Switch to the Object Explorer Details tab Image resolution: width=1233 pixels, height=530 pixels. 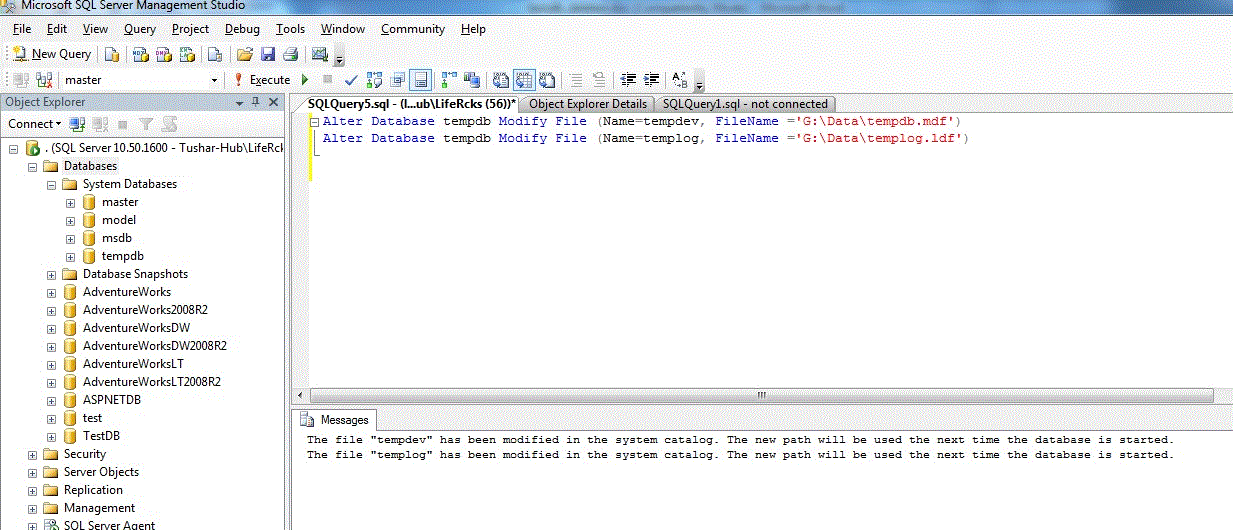[x=587, y=104]
